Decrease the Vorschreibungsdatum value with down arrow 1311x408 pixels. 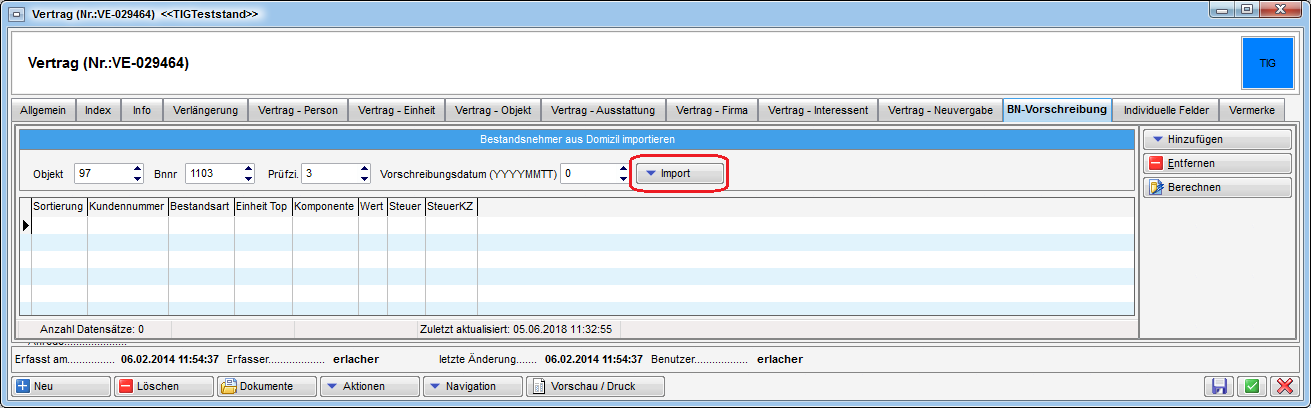[623, 178]
